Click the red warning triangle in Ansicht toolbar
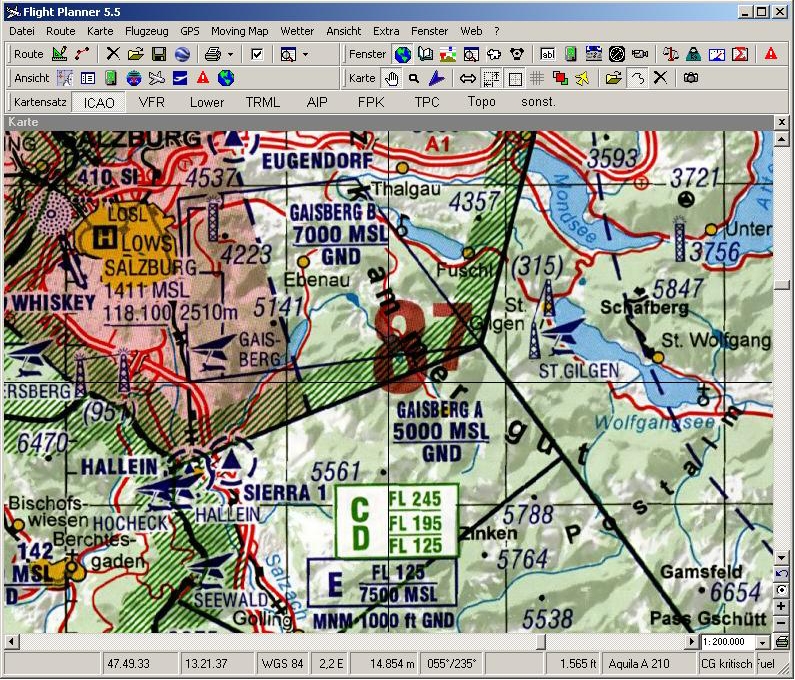 [203, 78]
